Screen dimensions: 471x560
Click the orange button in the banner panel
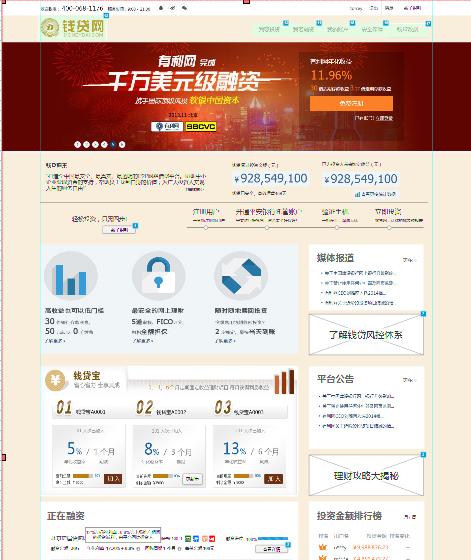pos(351,103)
